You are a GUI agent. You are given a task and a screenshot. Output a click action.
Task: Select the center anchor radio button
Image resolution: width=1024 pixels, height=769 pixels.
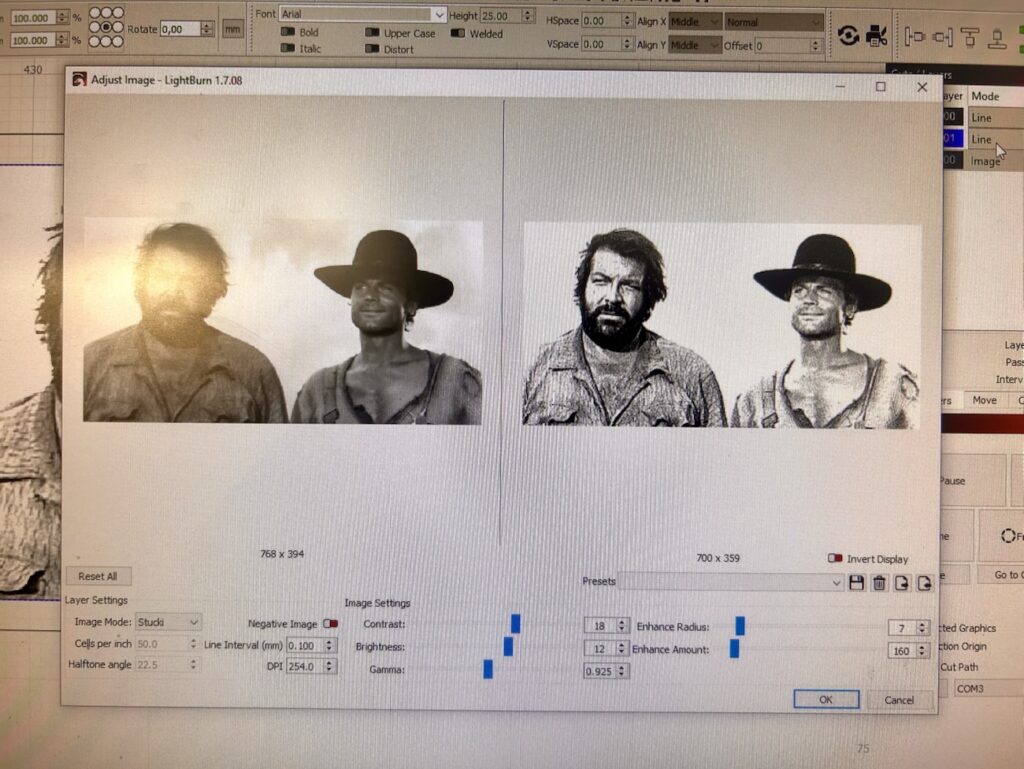coord(106,27)
